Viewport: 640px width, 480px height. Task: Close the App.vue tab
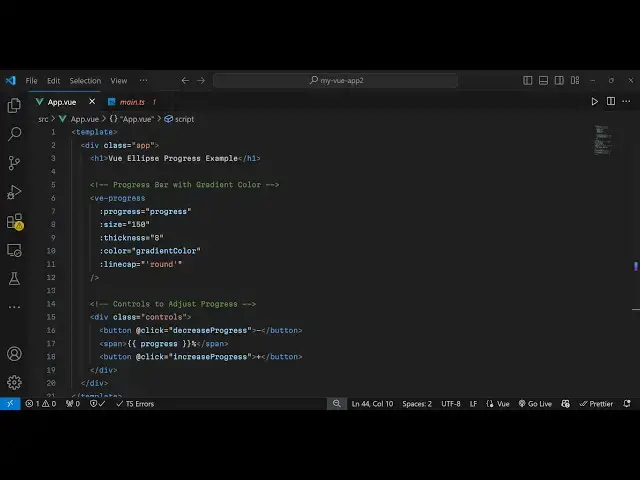pyautogui.click(x=92, y=101)
